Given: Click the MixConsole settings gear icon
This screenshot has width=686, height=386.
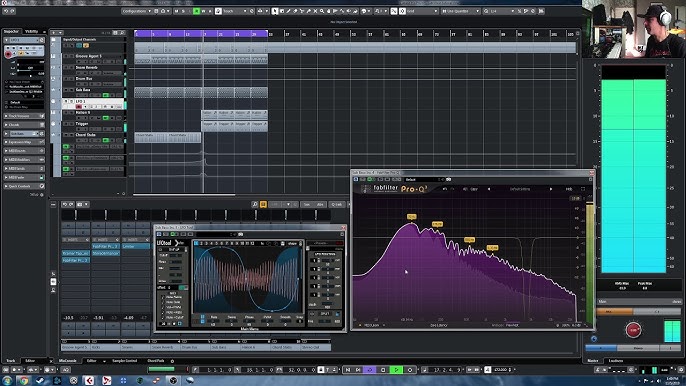Looking at the screenshot, I should pyautogui.click(x=172, y=361).
